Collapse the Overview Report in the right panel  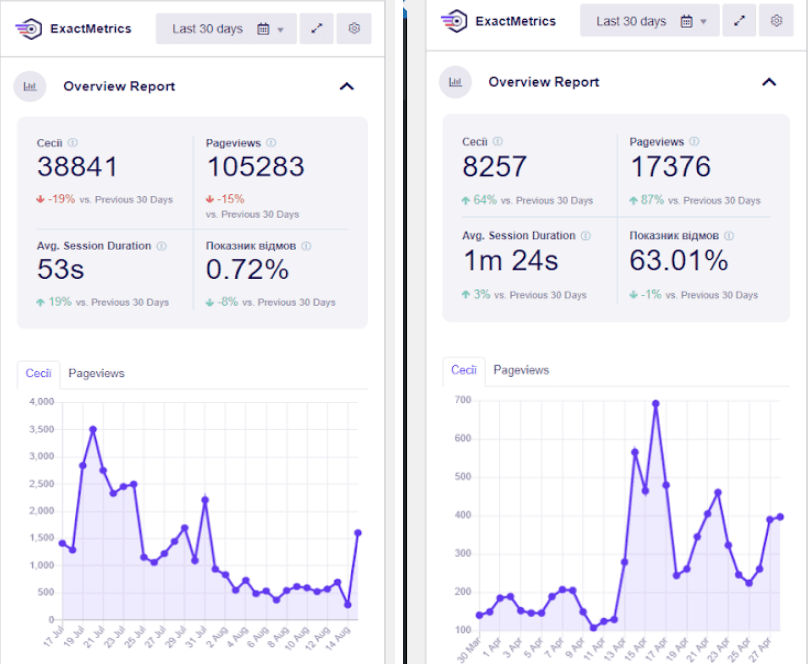(x=769, y=82)
